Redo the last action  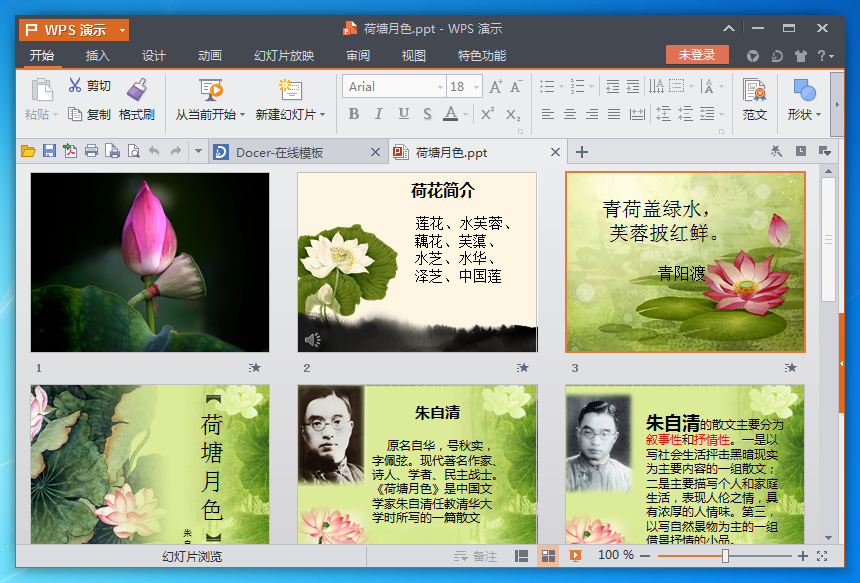click(x=176, y=151)
